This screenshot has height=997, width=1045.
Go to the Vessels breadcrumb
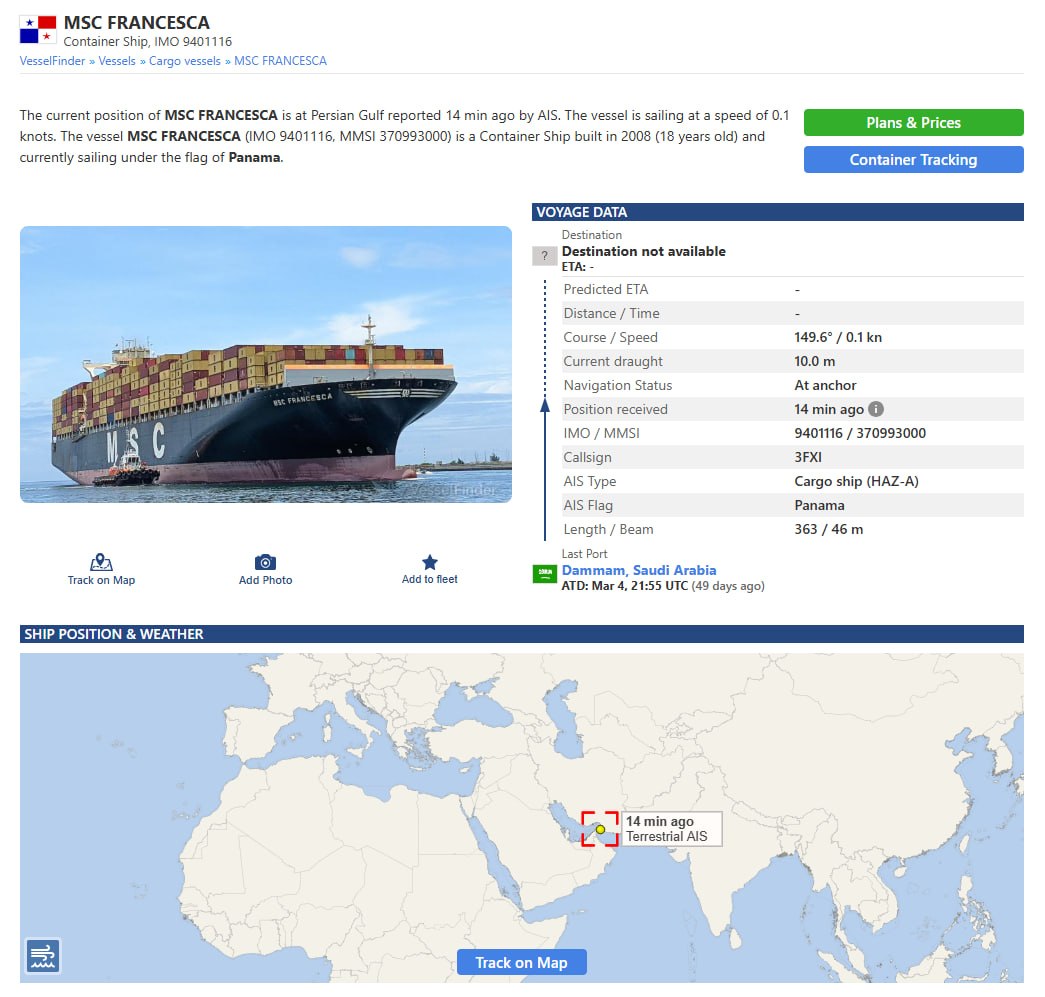tap(117, 61)
